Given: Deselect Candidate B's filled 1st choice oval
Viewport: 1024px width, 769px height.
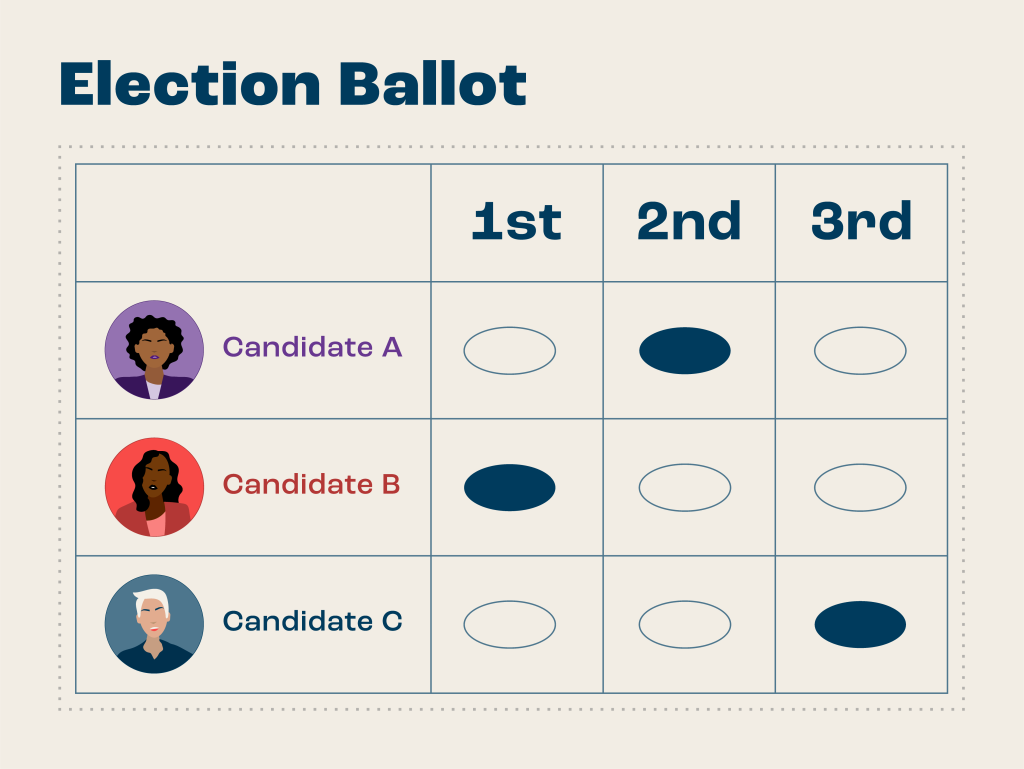Looking at the screenshot, I should 509,488.
